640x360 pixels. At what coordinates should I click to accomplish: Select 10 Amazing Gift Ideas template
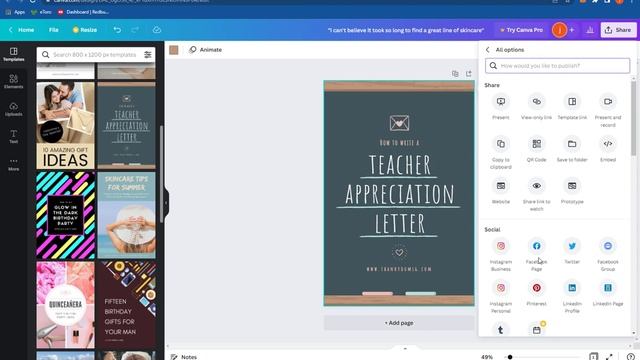[x=65, y=126]
